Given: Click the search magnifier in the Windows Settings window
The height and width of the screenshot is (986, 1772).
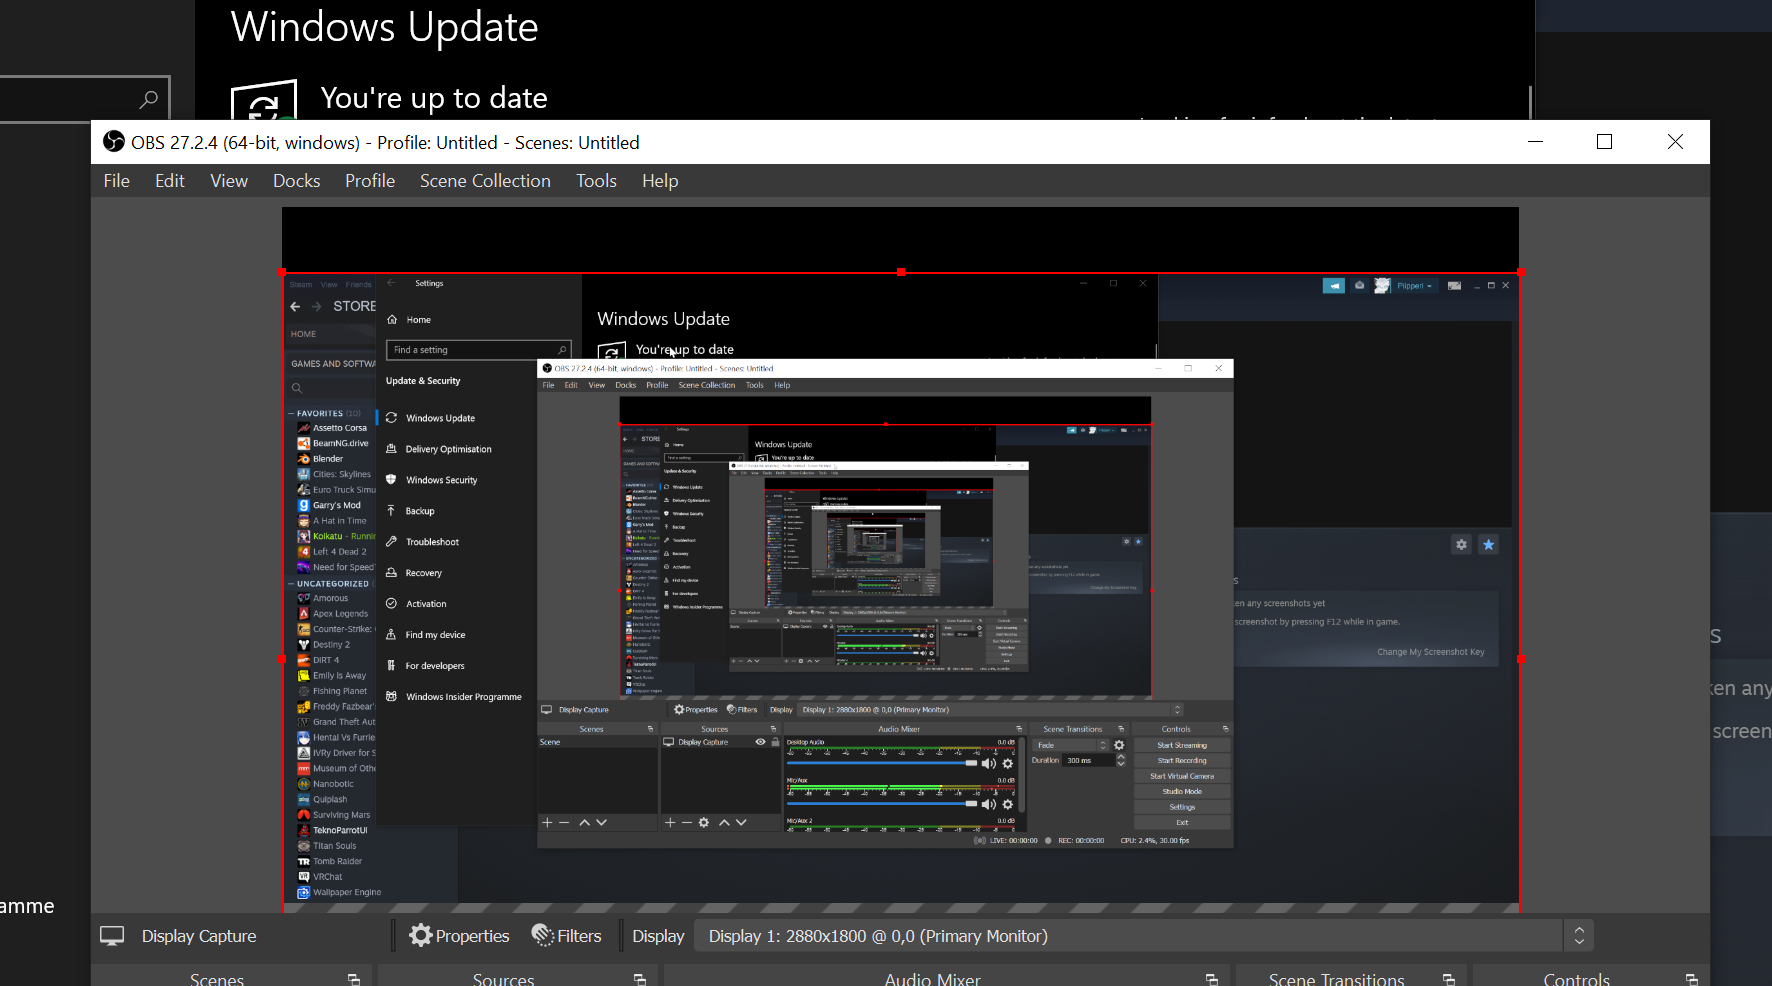Looking at the screenshot, I should 148,99.
